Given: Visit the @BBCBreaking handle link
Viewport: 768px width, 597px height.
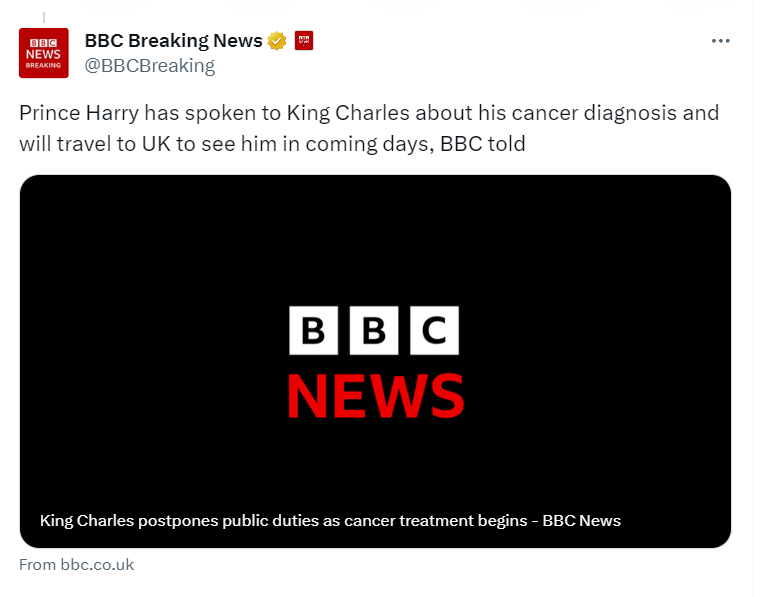Looking at the screenshot, I should (150, 66).
